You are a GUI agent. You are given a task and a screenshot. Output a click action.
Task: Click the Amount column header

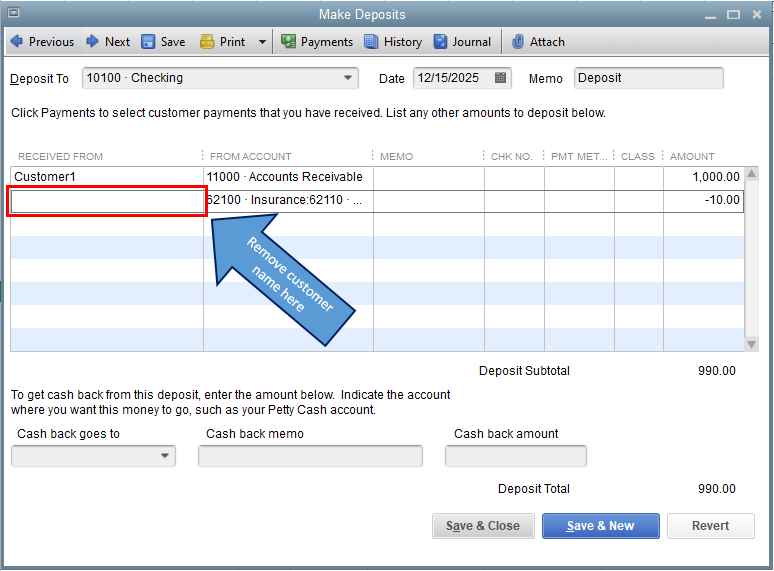coord(692,156)
